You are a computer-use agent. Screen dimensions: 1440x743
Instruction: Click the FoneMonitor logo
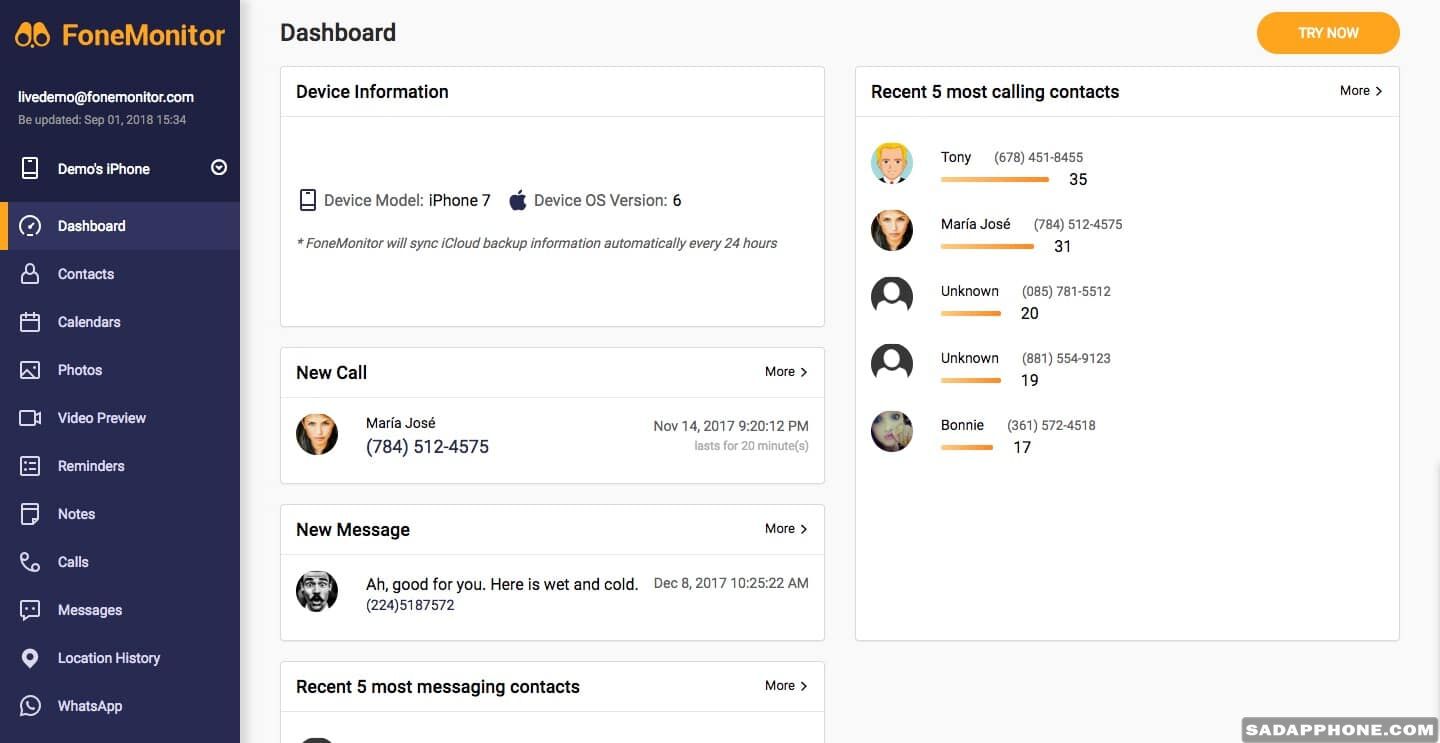coord(120,35)
